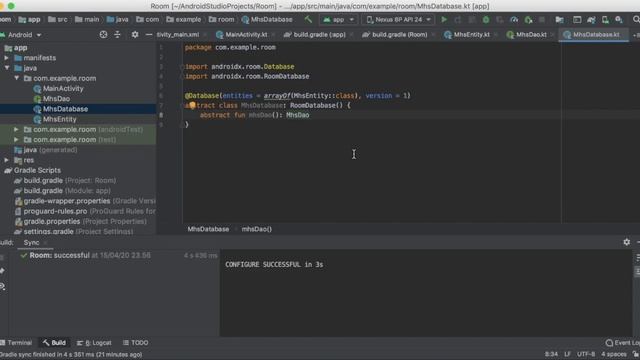
Task: Expand the res folder
Action: pos(7,160)
